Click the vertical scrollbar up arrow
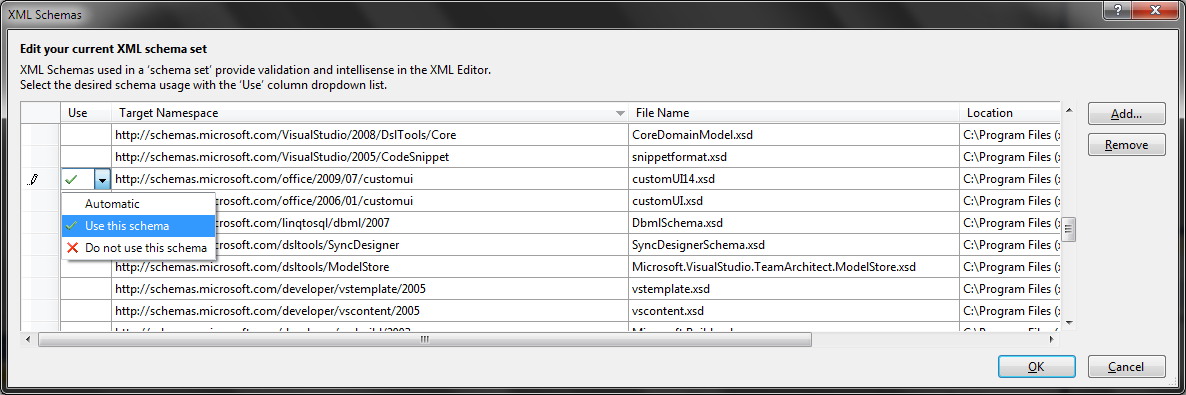 pos(1069,110)
